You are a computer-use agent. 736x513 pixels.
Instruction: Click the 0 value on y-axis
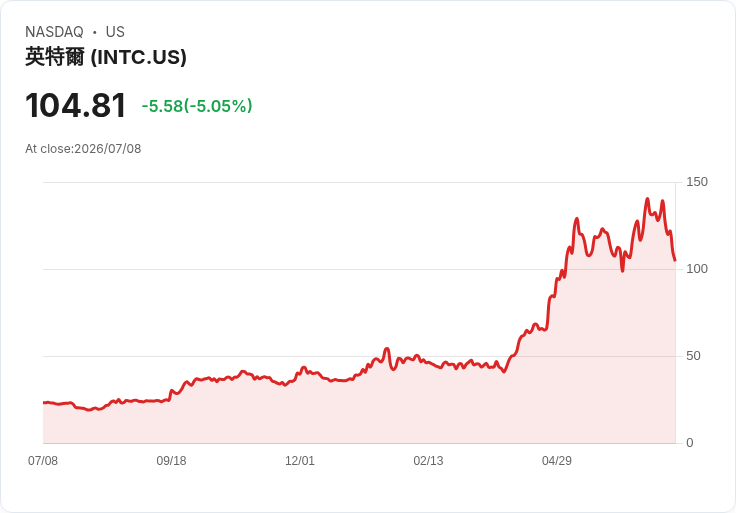coord(690,443)
